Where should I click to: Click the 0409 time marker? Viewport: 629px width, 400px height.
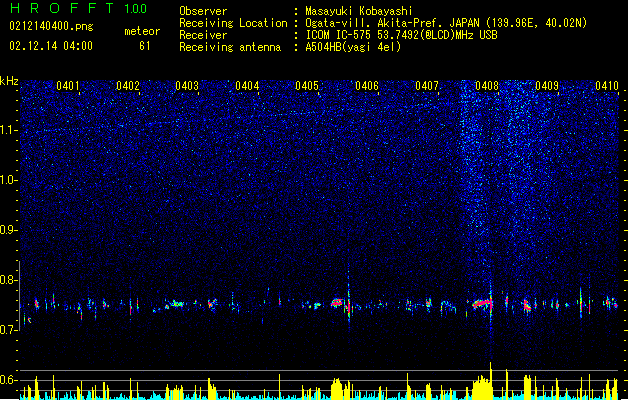[547, 86]
